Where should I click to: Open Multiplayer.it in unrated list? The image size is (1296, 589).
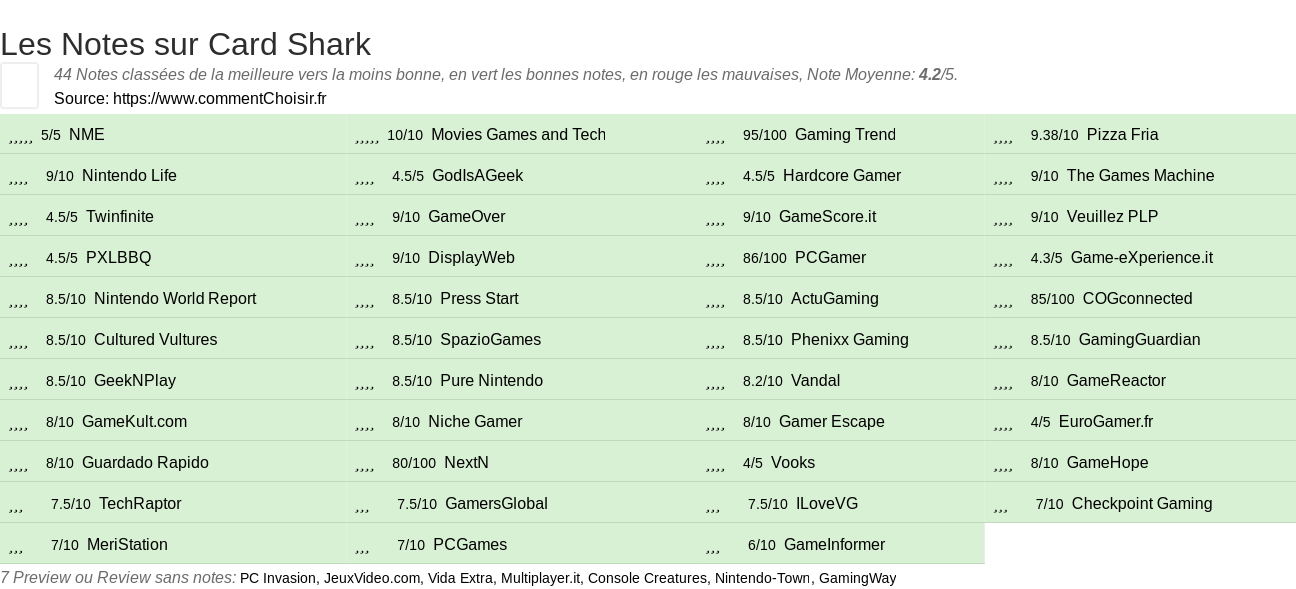coord(540,578)
